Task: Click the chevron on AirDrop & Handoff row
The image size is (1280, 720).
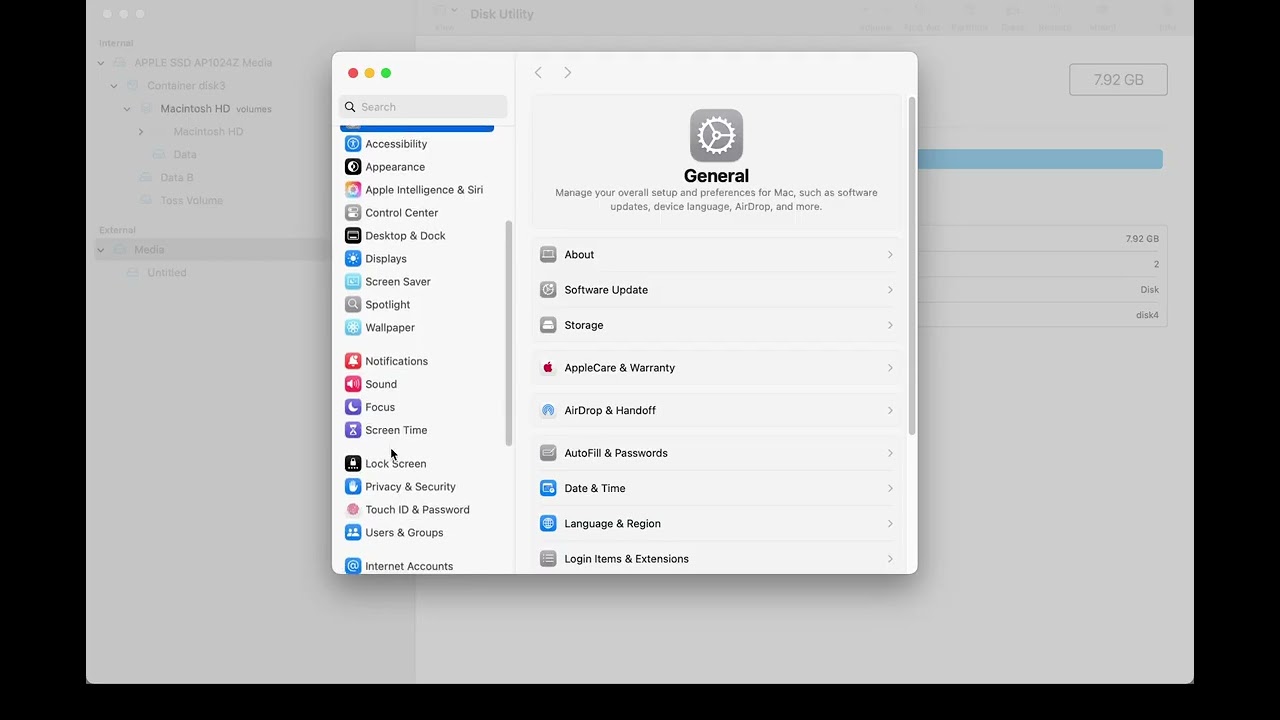Action: pos(890,411)
